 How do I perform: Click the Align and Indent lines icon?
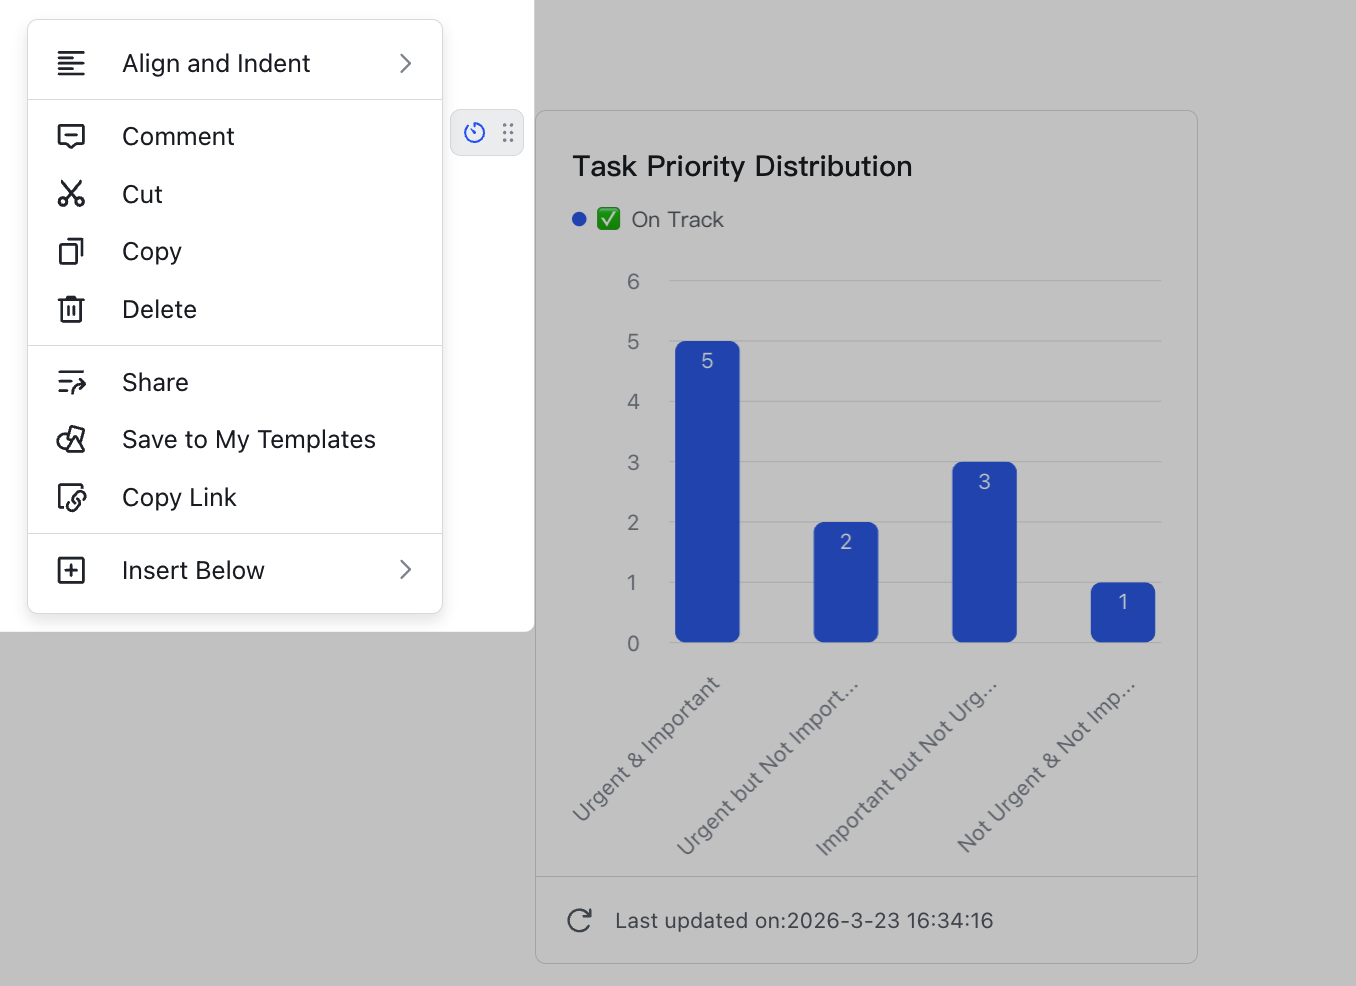click(71, 63)
